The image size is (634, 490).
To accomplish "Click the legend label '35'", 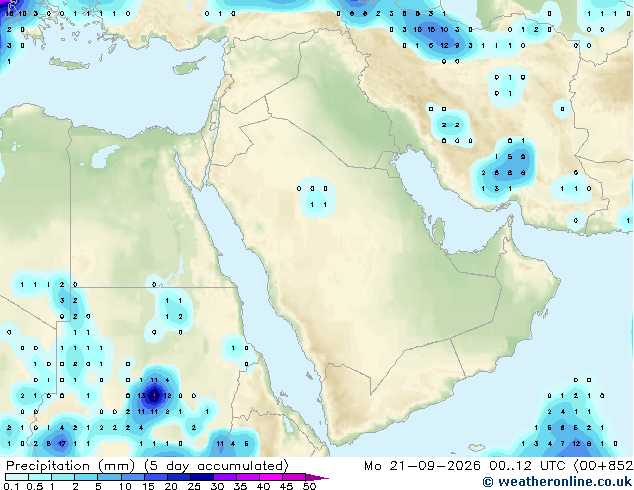I will tap(240, 486).
